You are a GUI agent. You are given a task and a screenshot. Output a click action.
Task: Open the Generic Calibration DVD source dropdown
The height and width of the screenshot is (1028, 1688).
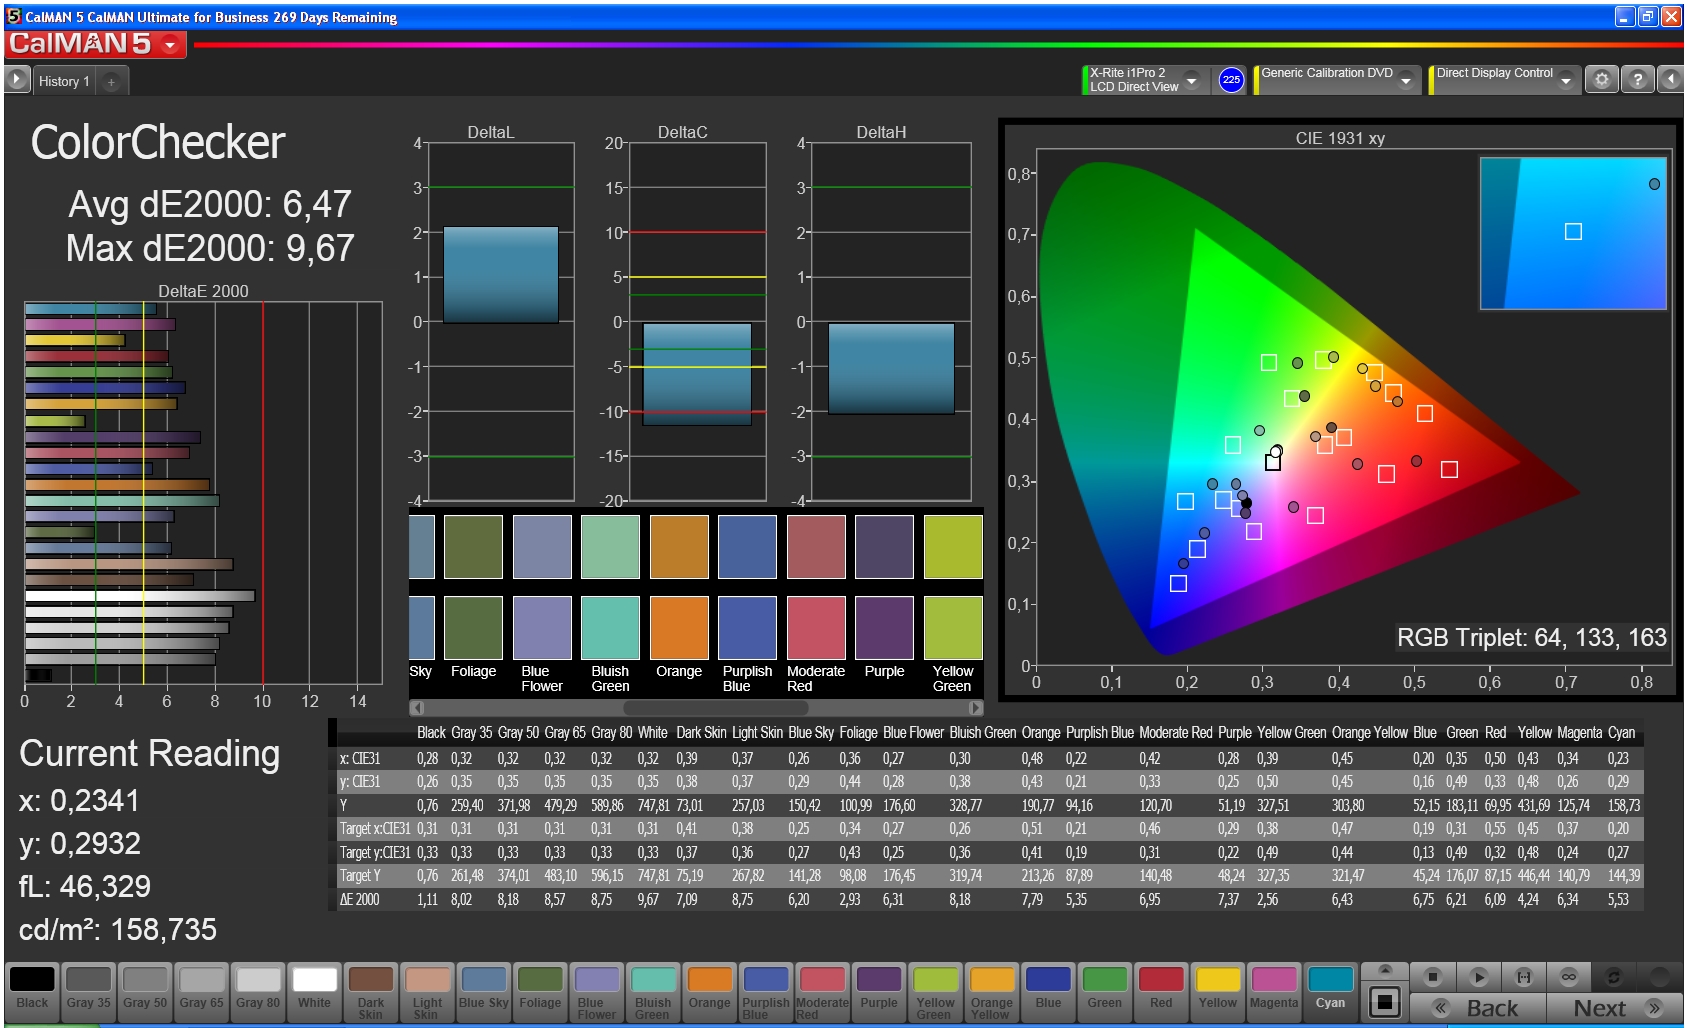pyautogui.click(x=1406, y=80)
